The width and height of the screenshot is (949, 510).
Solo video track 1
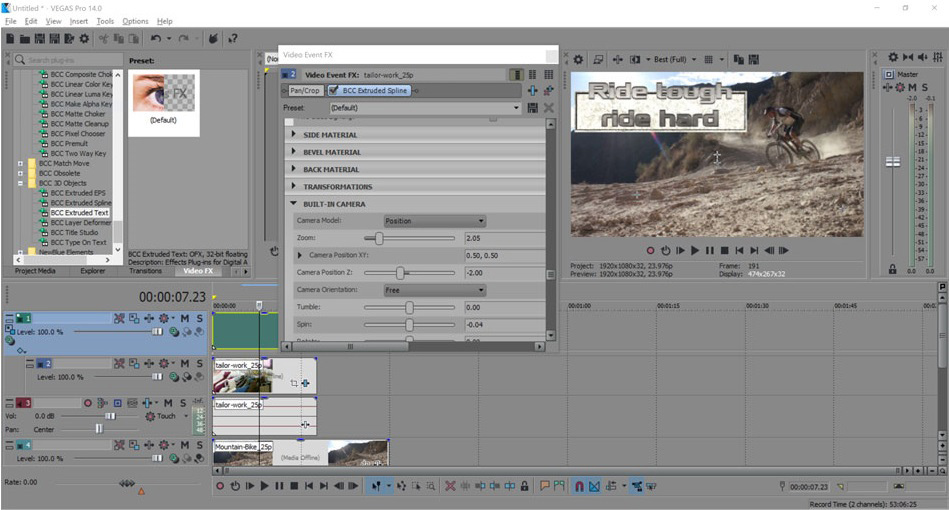pyautogui.click(x=199, y=318)
